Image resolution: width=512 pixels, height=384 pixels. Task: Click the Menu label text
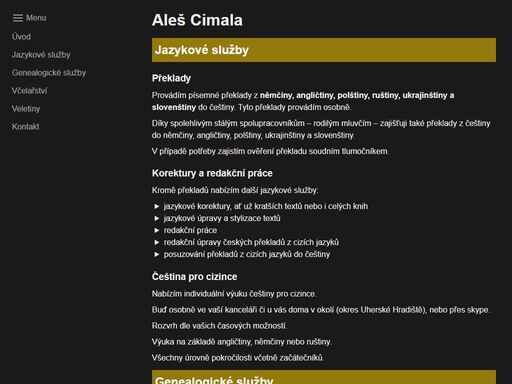point(36,18)
